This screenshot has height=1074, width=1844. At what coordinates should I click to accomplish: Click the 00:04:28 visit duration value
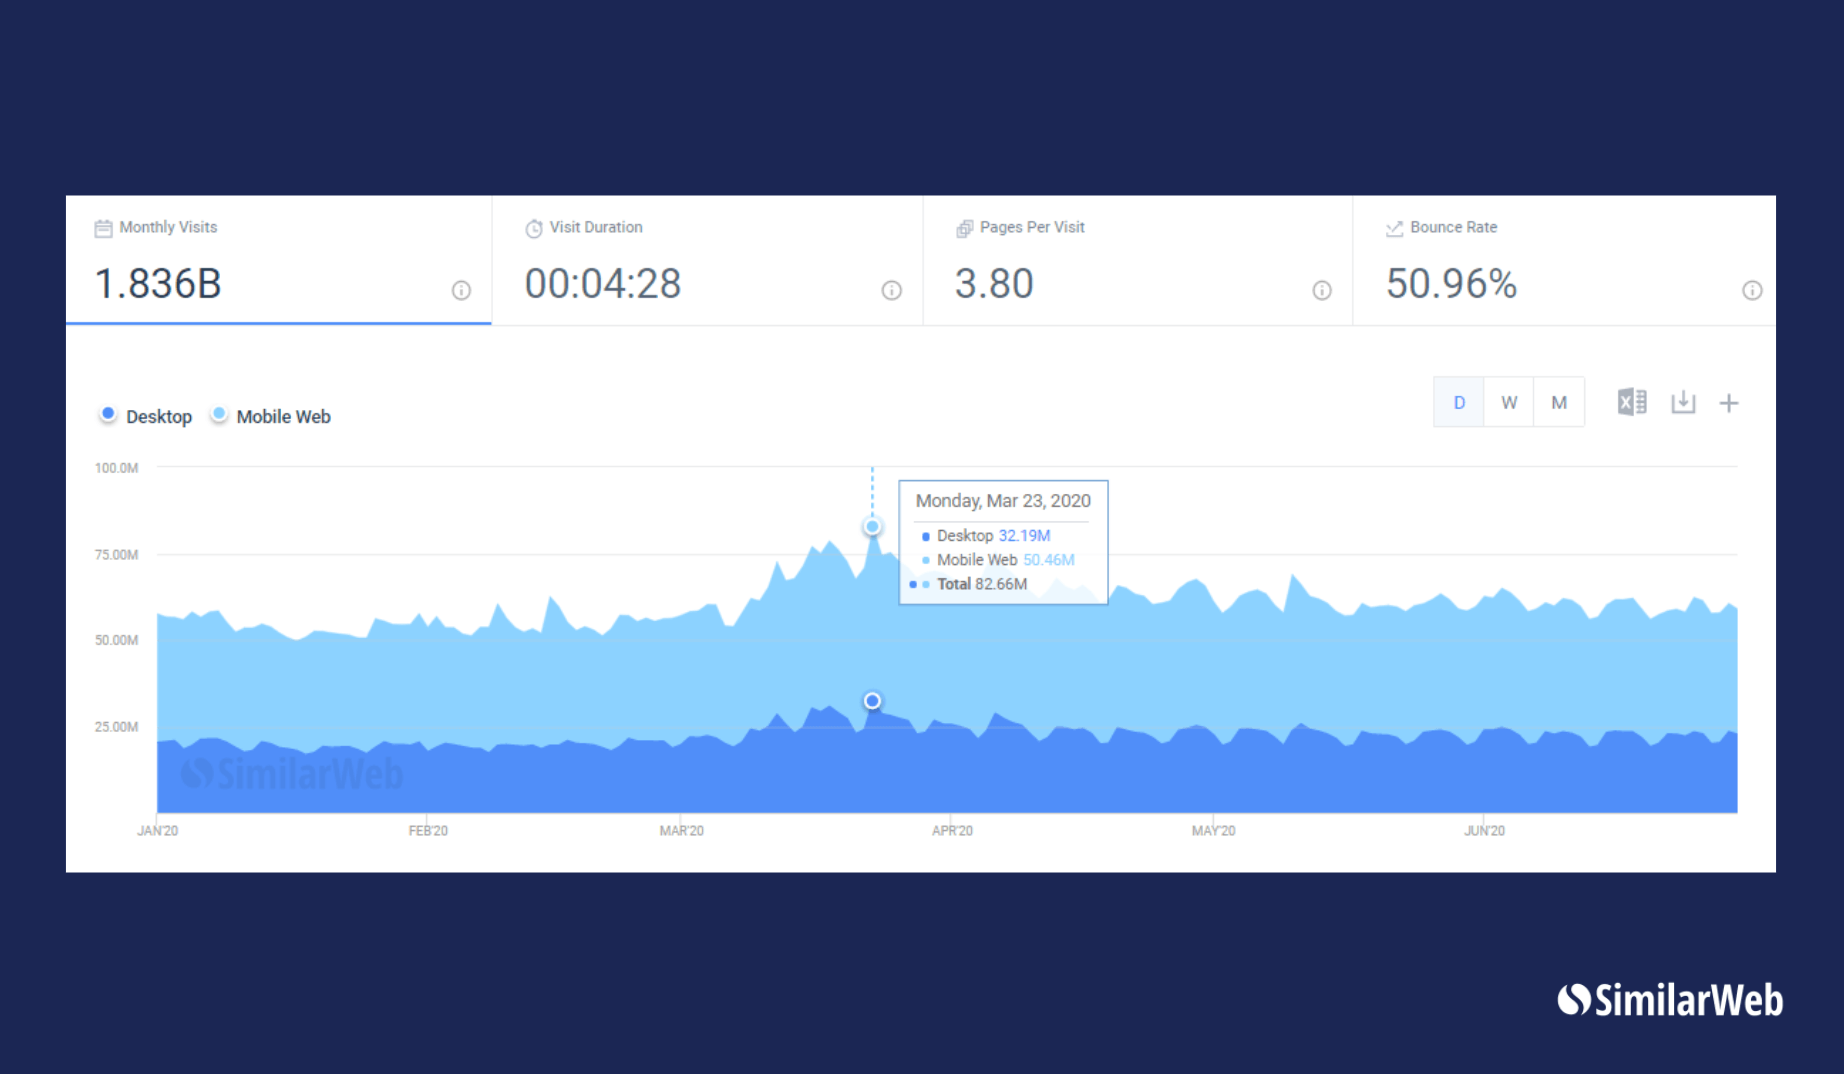point(603,284)
